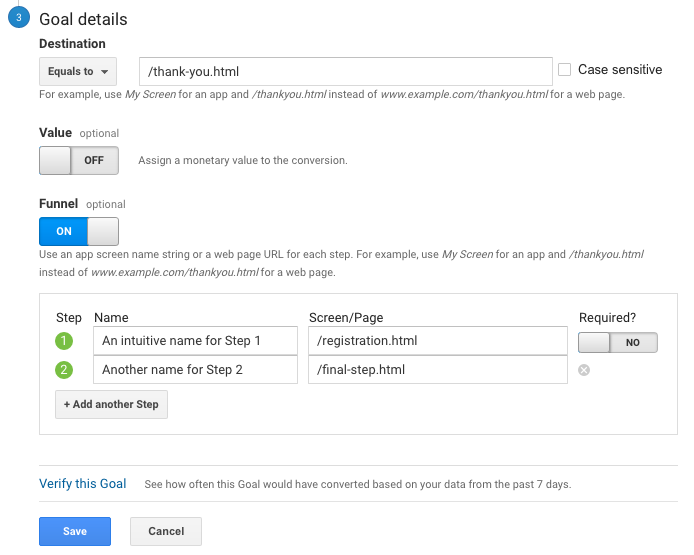The image size is (694, 555).
Task: Click the Add another Step button
Action: [x=111, y=404]
